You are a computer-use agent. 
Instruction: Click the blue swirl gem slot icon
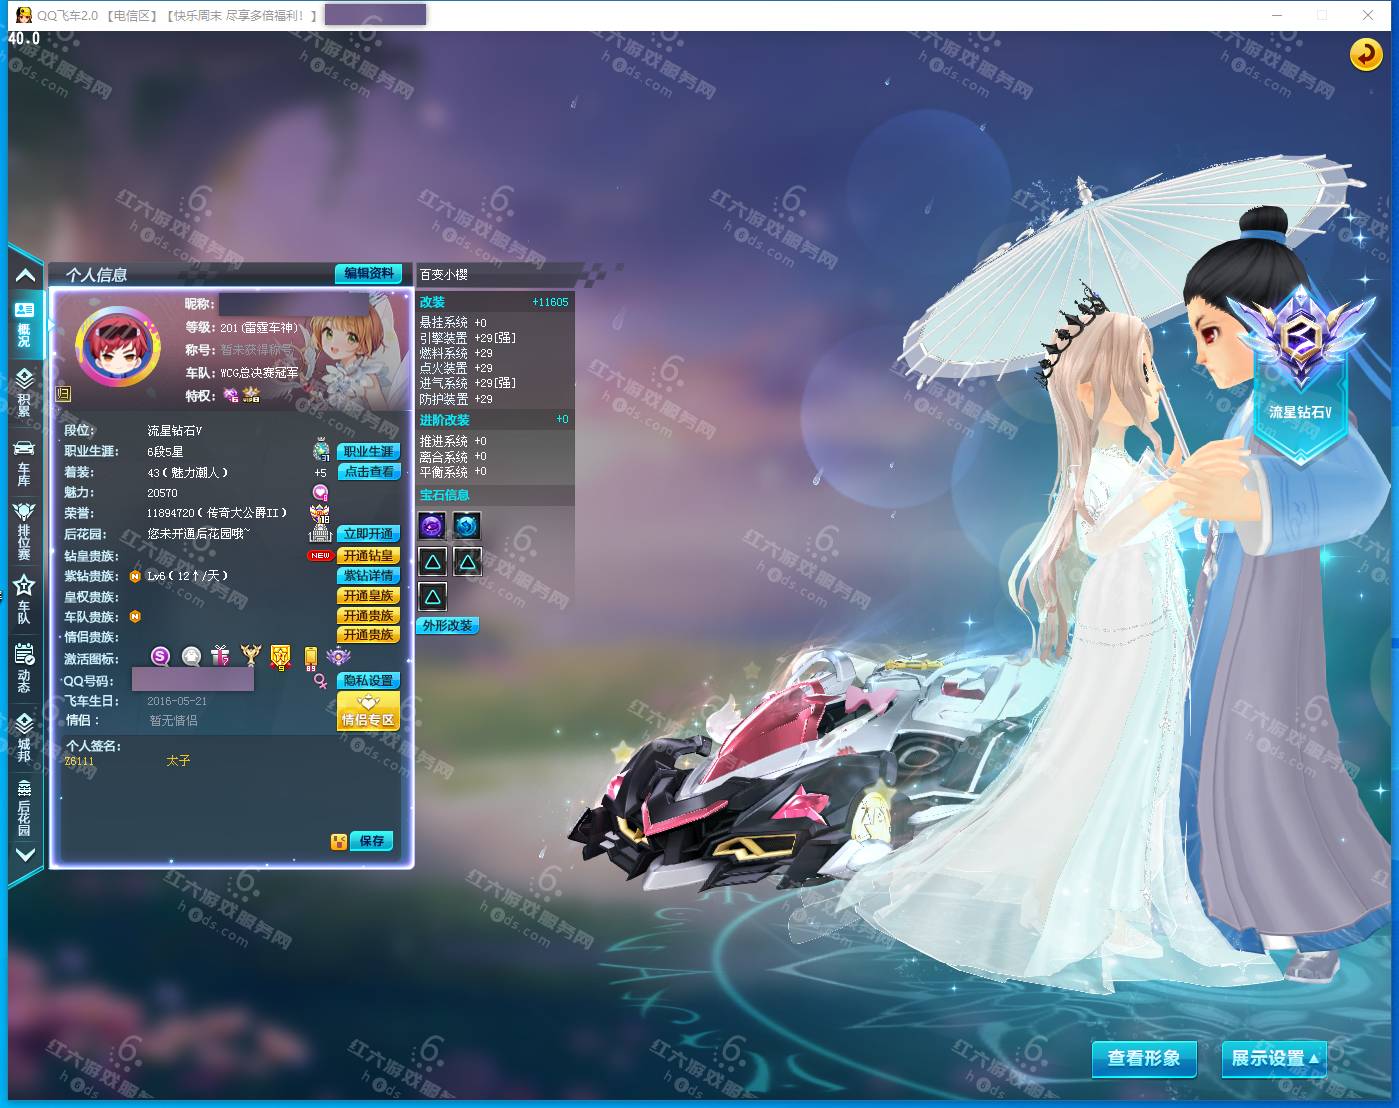coord(467,525)
